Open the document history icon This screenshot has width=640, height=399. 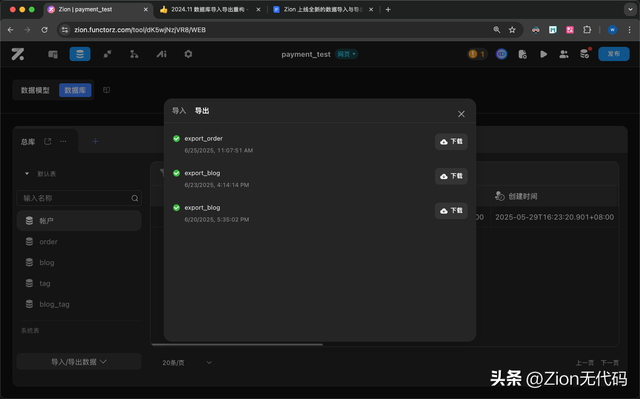[522, 54]
